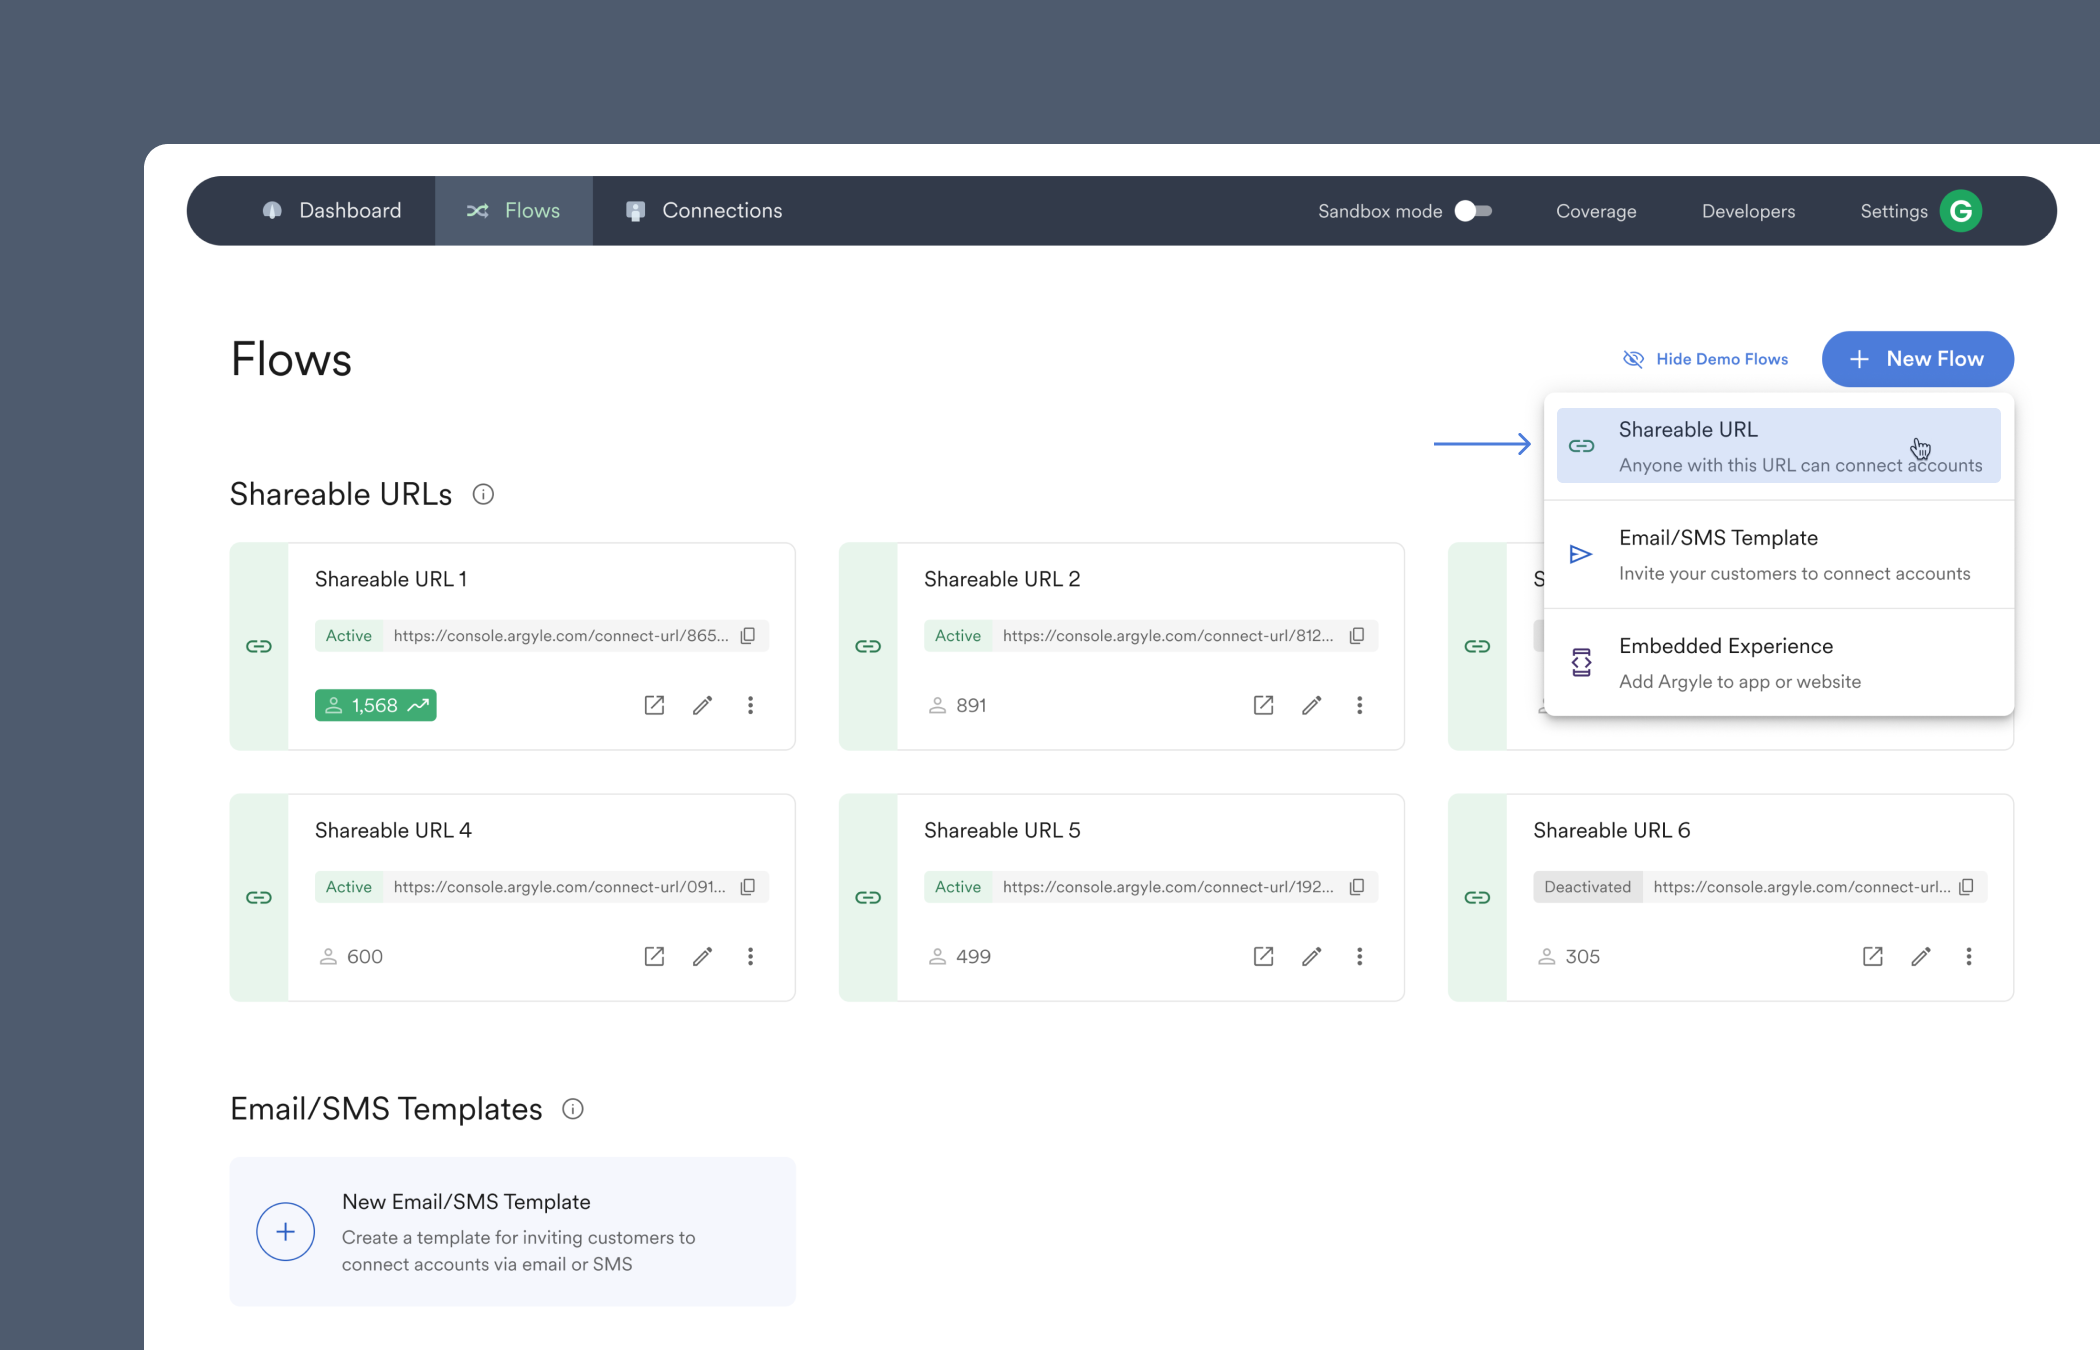Viewport: 2100px width, 1350px height.
Task: Open three-dot menu on Shareable URL 6
Action: click(x=1968, y=956)
